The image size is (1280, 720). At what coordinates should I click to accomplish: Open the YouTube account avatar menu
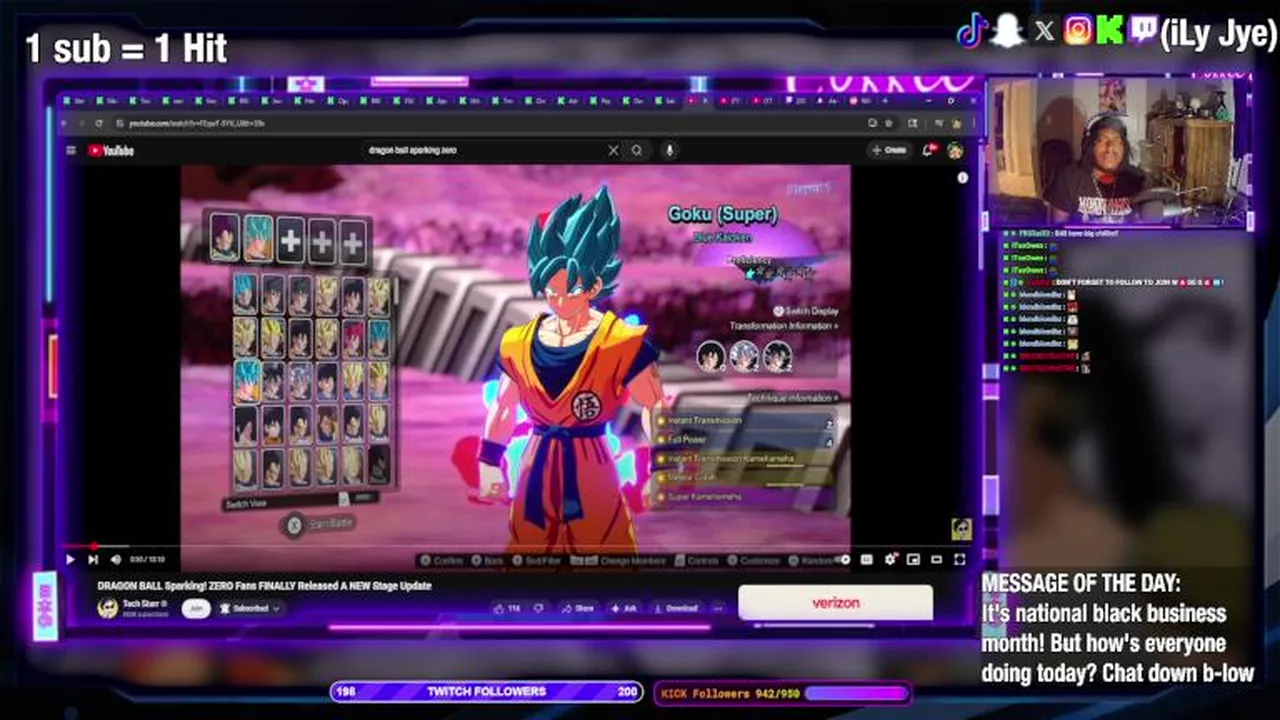point(955,150)
